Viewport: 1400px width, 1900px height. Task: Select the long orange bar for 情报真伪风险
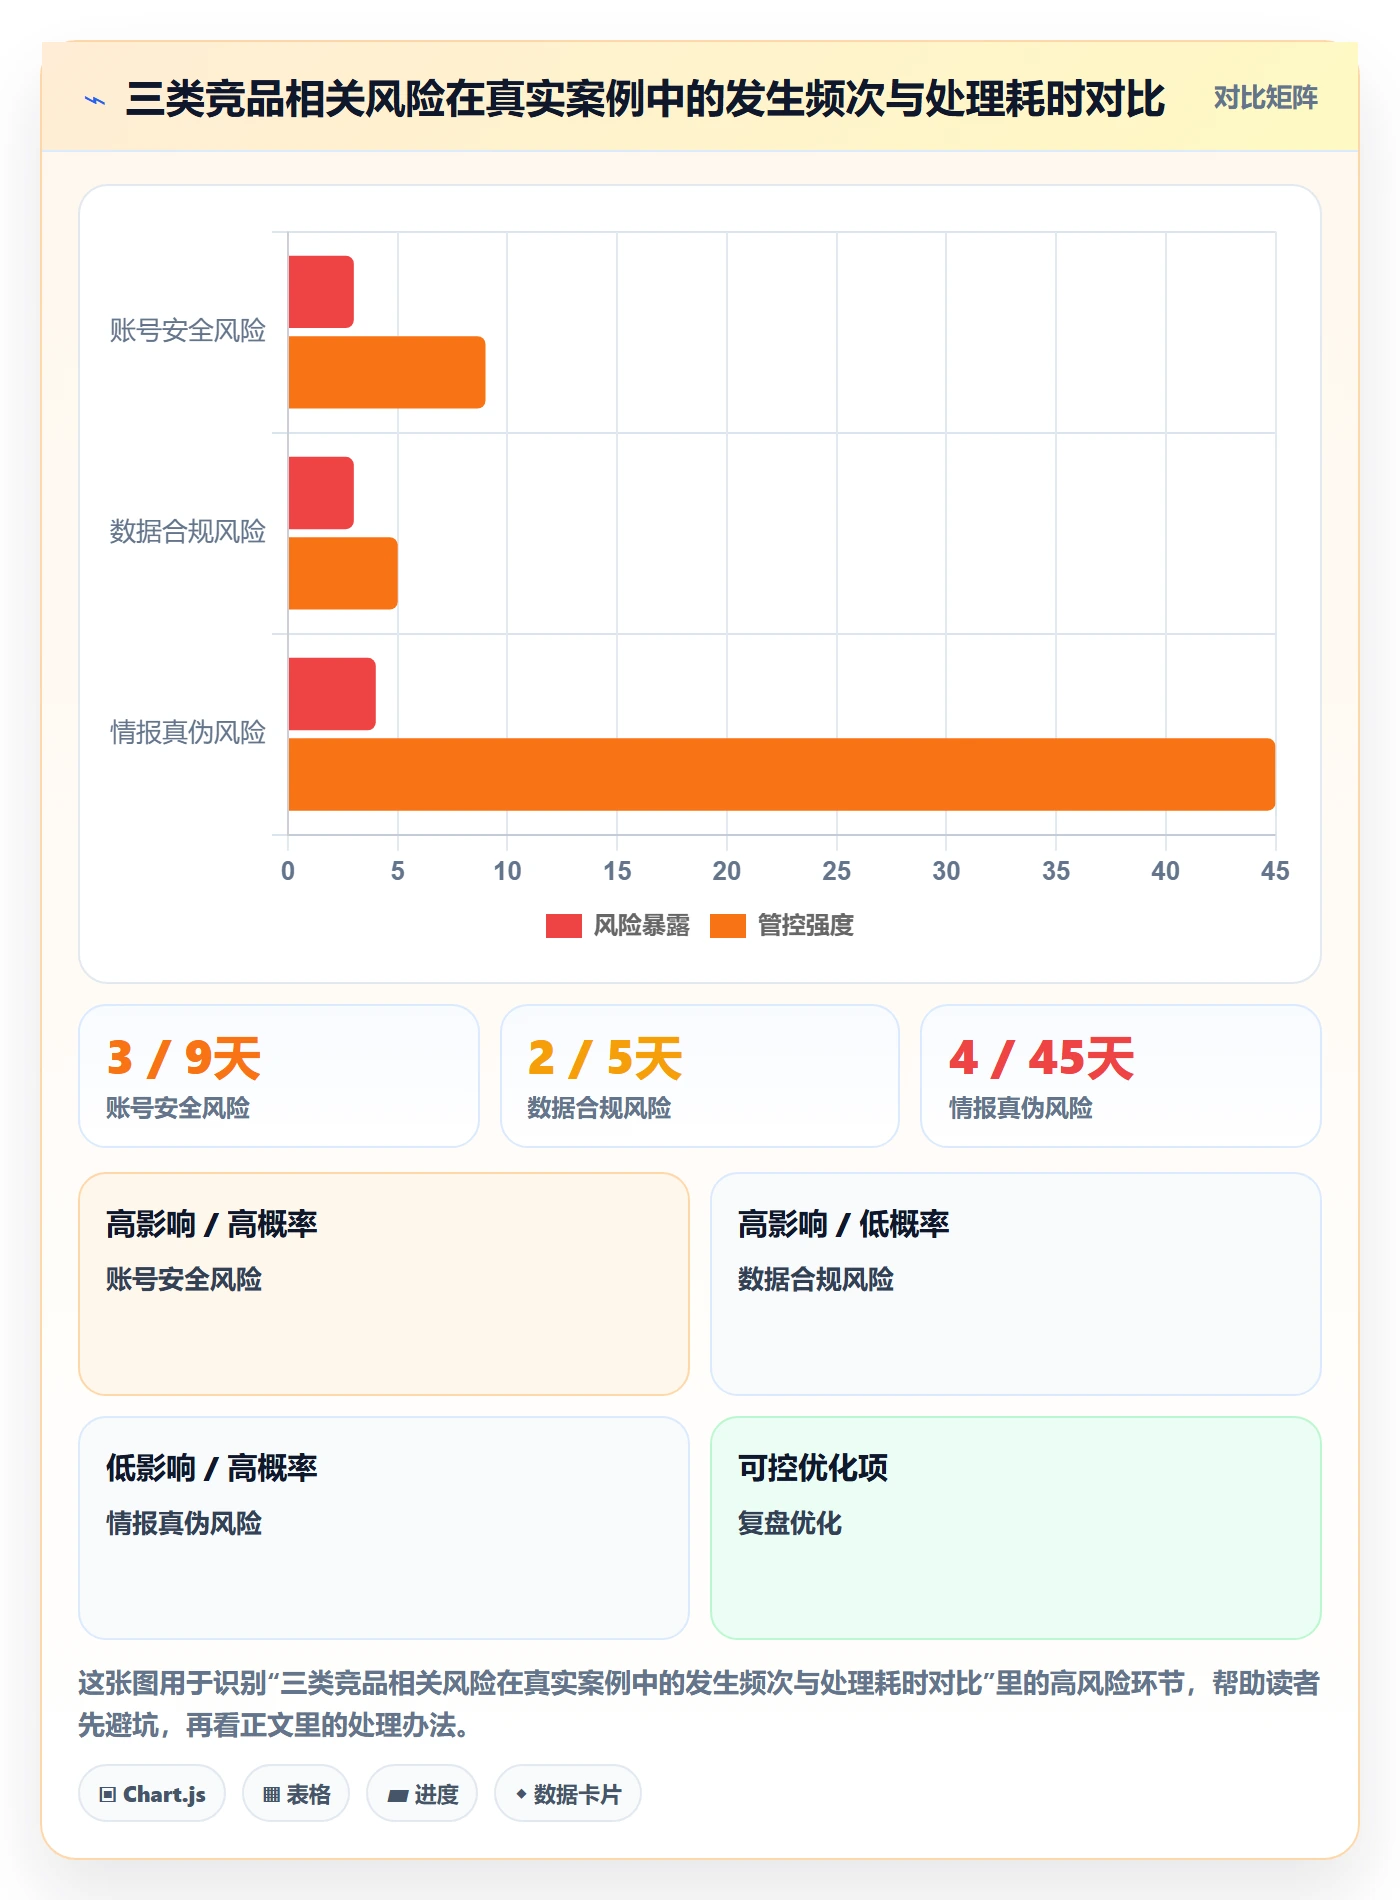click(x=782, y=774)
